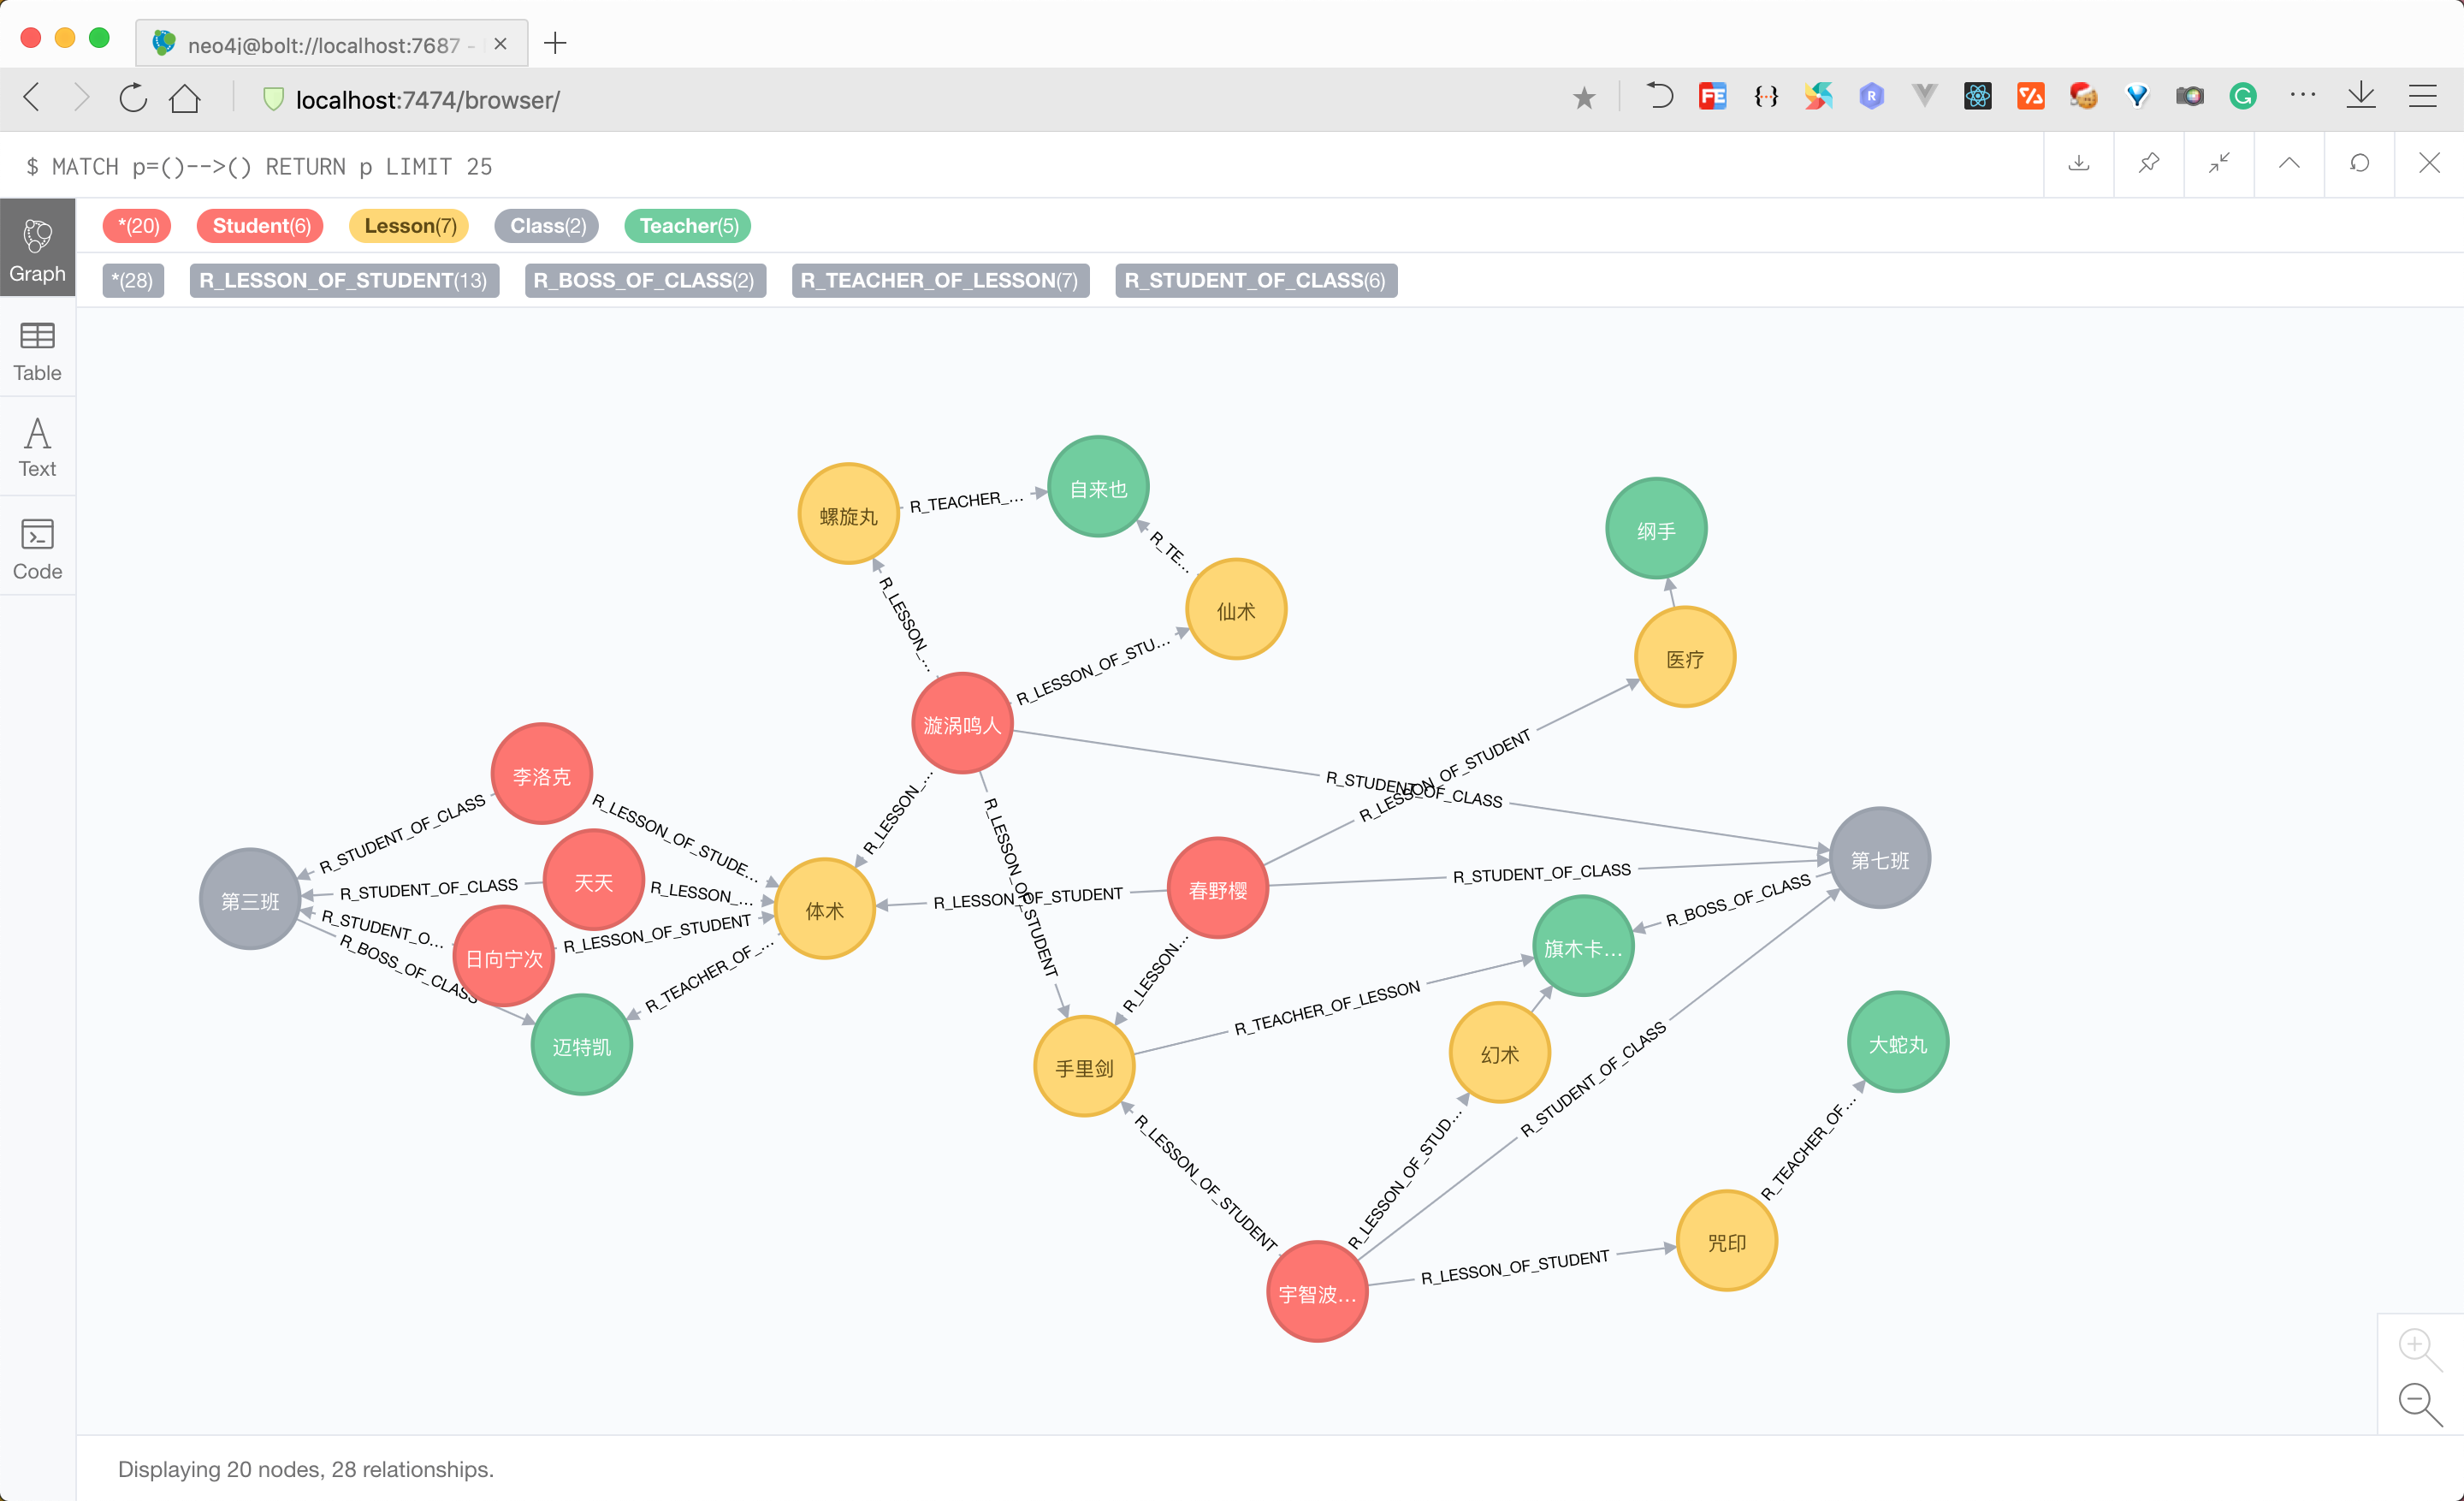Click the refresh/rerun query icon

click(x=2359, y=165)
